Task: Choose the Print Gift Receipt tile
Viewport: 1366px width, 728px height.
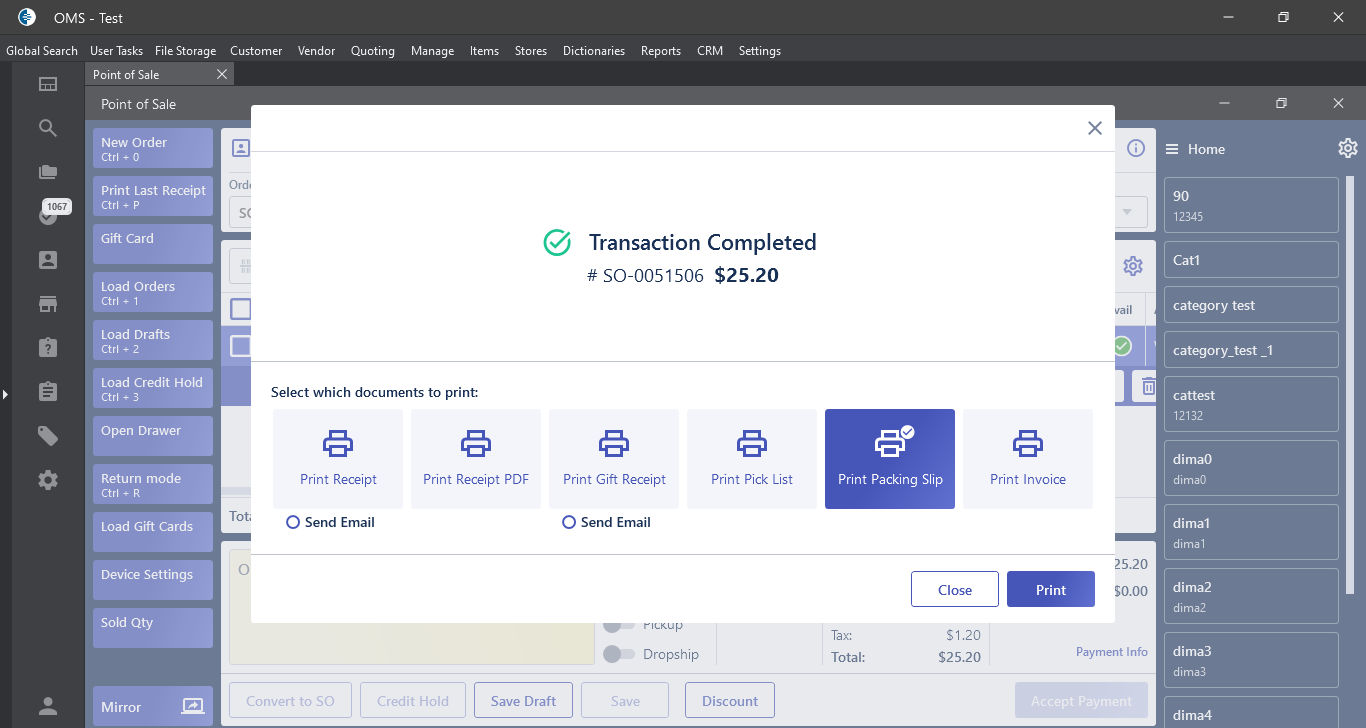Action: tap(614, 459)
